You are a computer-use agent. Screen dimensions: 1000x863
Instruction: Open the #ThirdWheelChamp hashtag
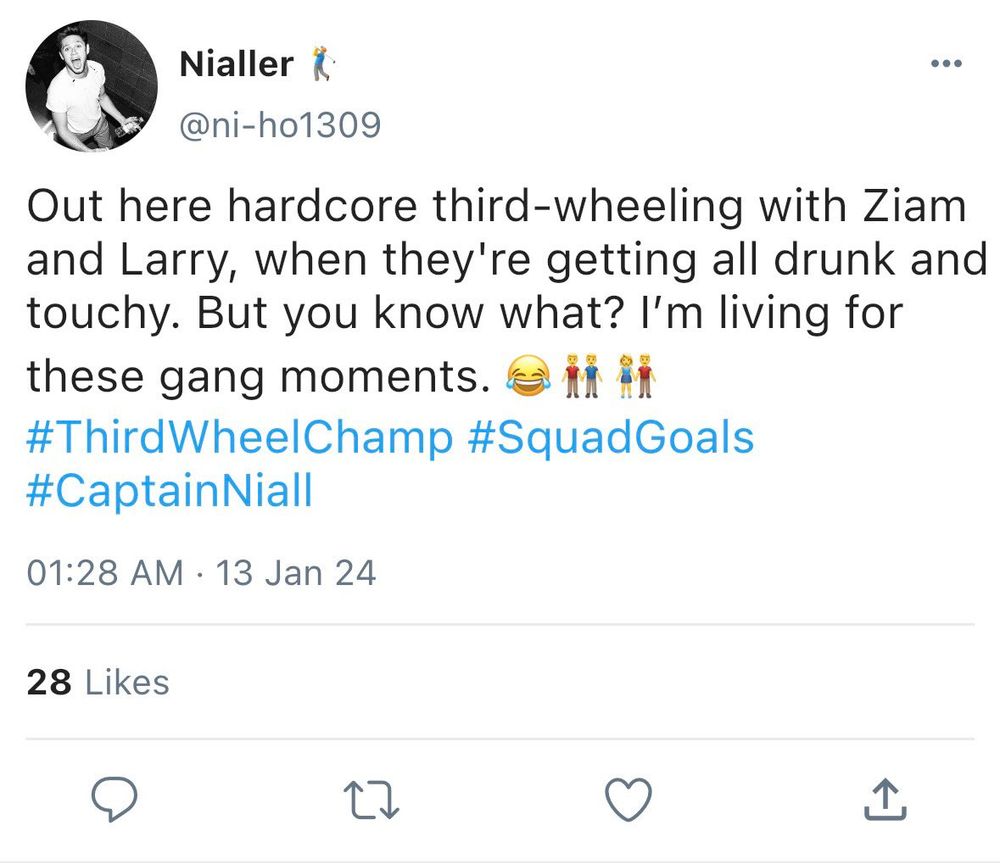tap(239, 437)
